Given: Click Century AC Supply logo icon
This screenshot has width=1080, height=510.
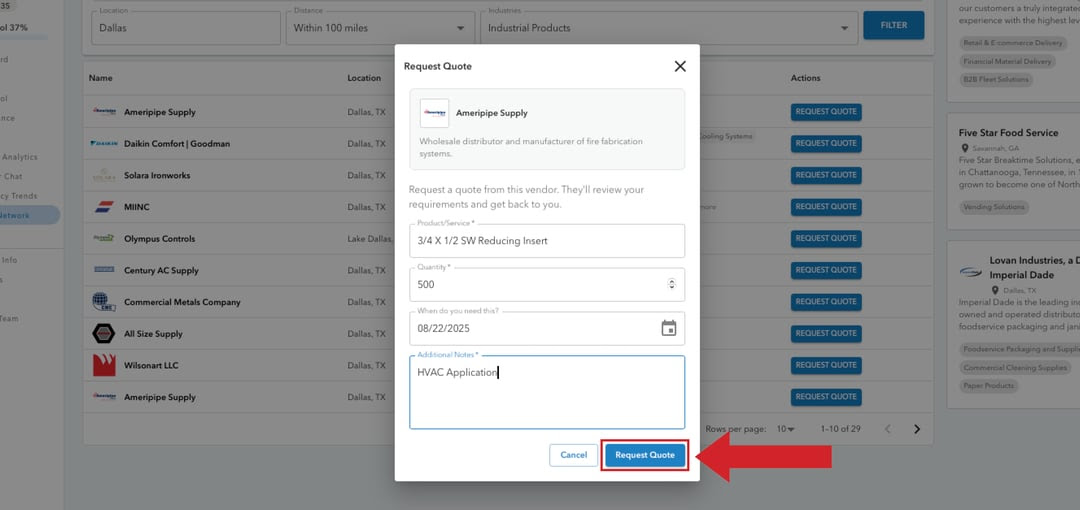Looking at the screenshot, I should click(103, 270).
